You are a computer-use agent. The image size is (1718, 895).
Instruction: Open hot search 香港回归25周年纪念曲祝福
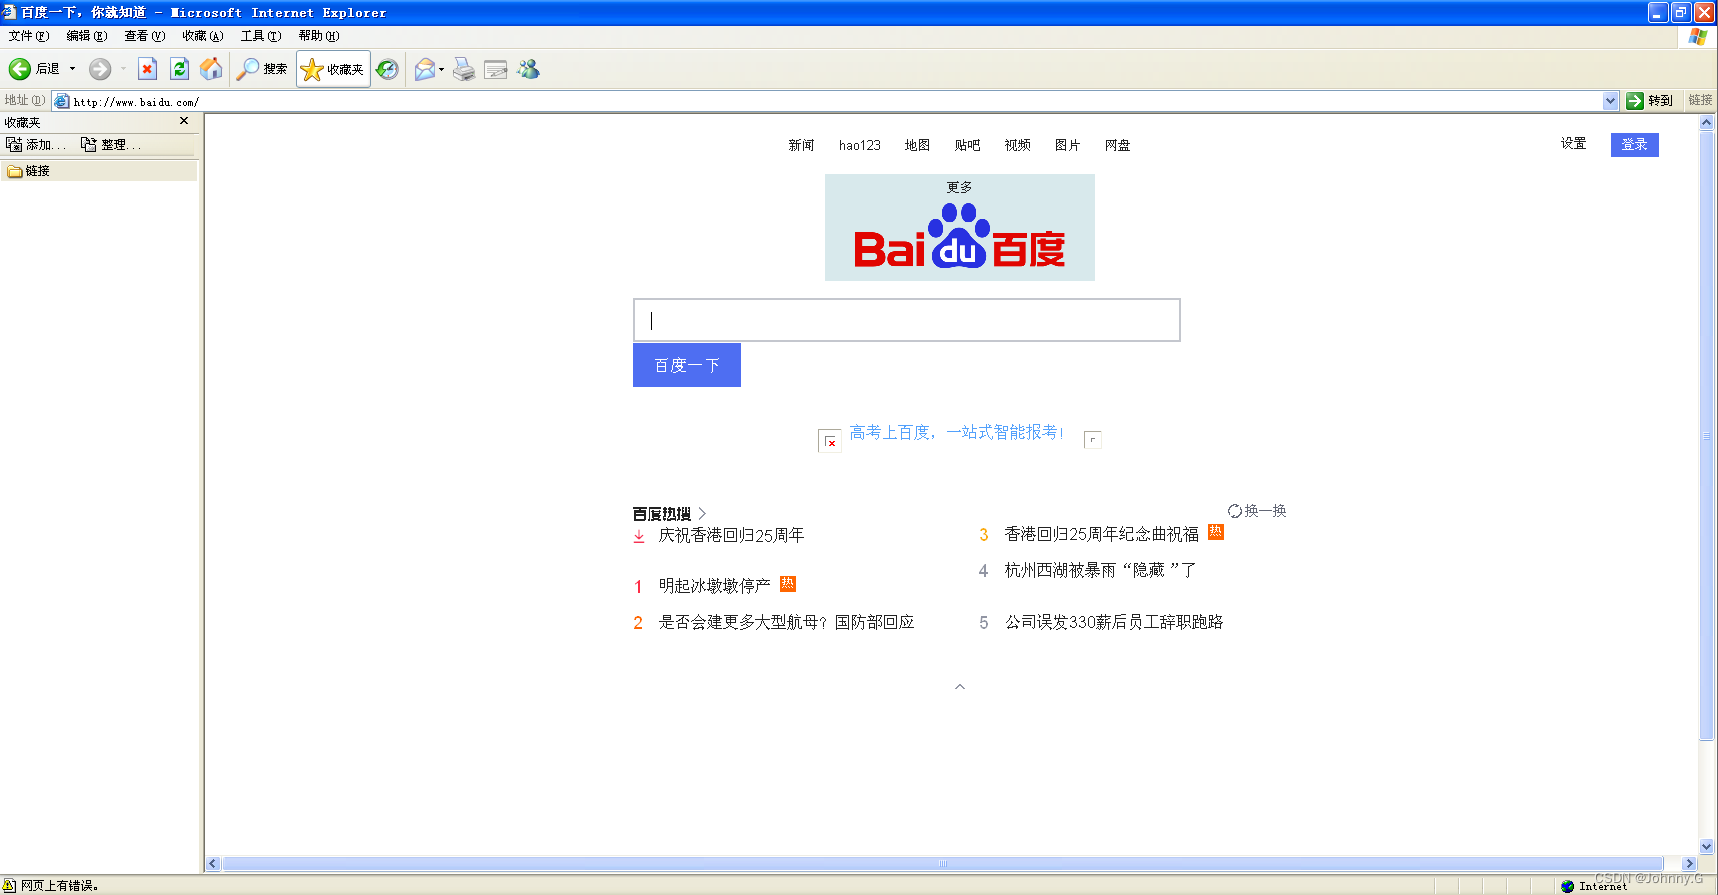1101,534
